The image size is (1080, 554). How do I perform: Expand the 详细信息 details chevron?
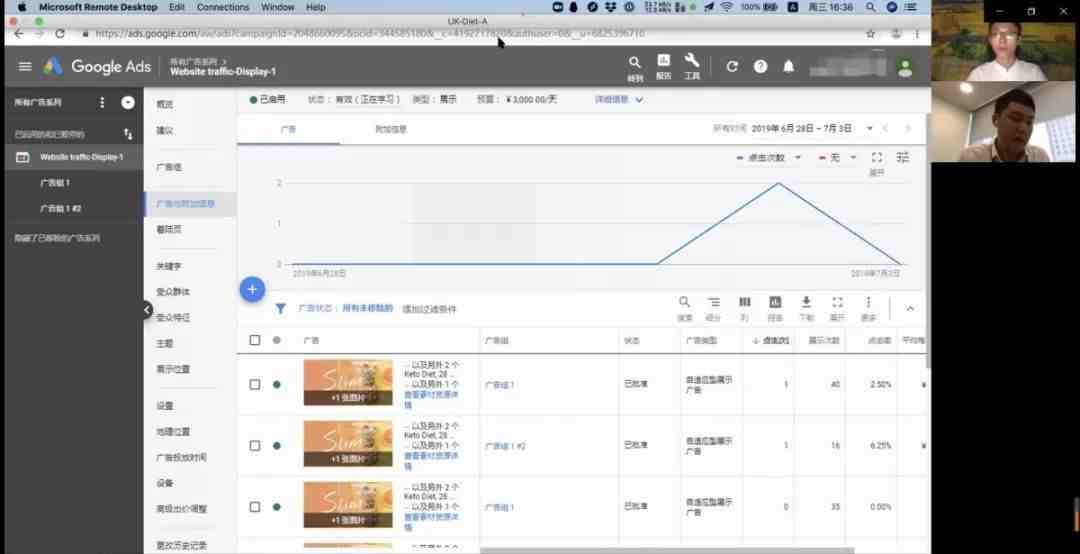coord(639,100)
